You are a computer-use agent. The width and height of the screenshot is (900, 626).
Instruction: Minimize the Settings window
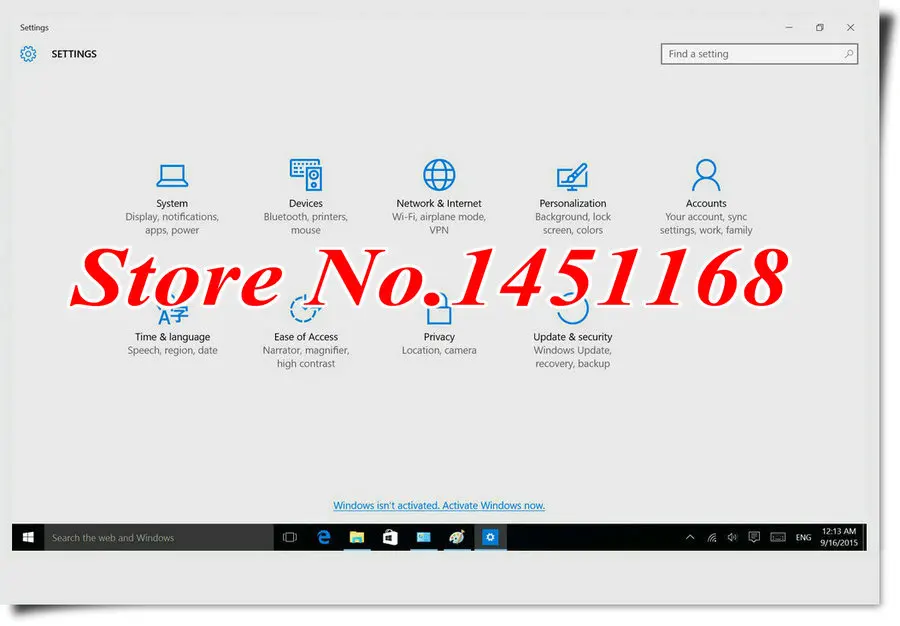point(789,28)
